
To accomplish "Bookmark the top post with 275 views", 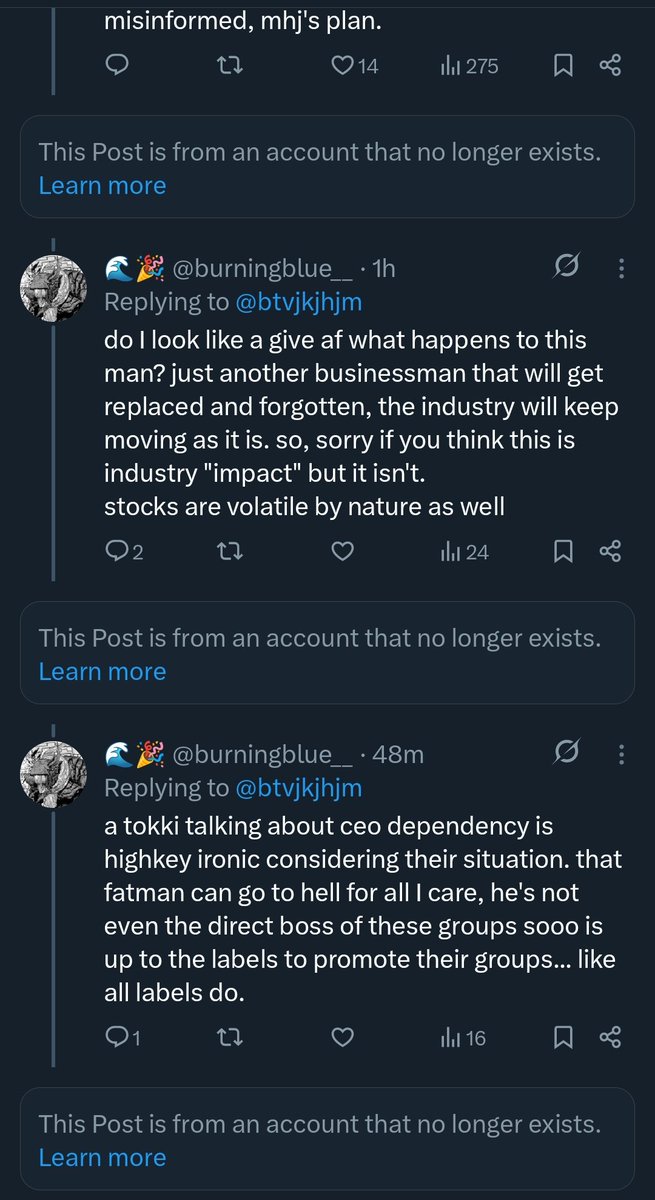I will tap(563, 67).
